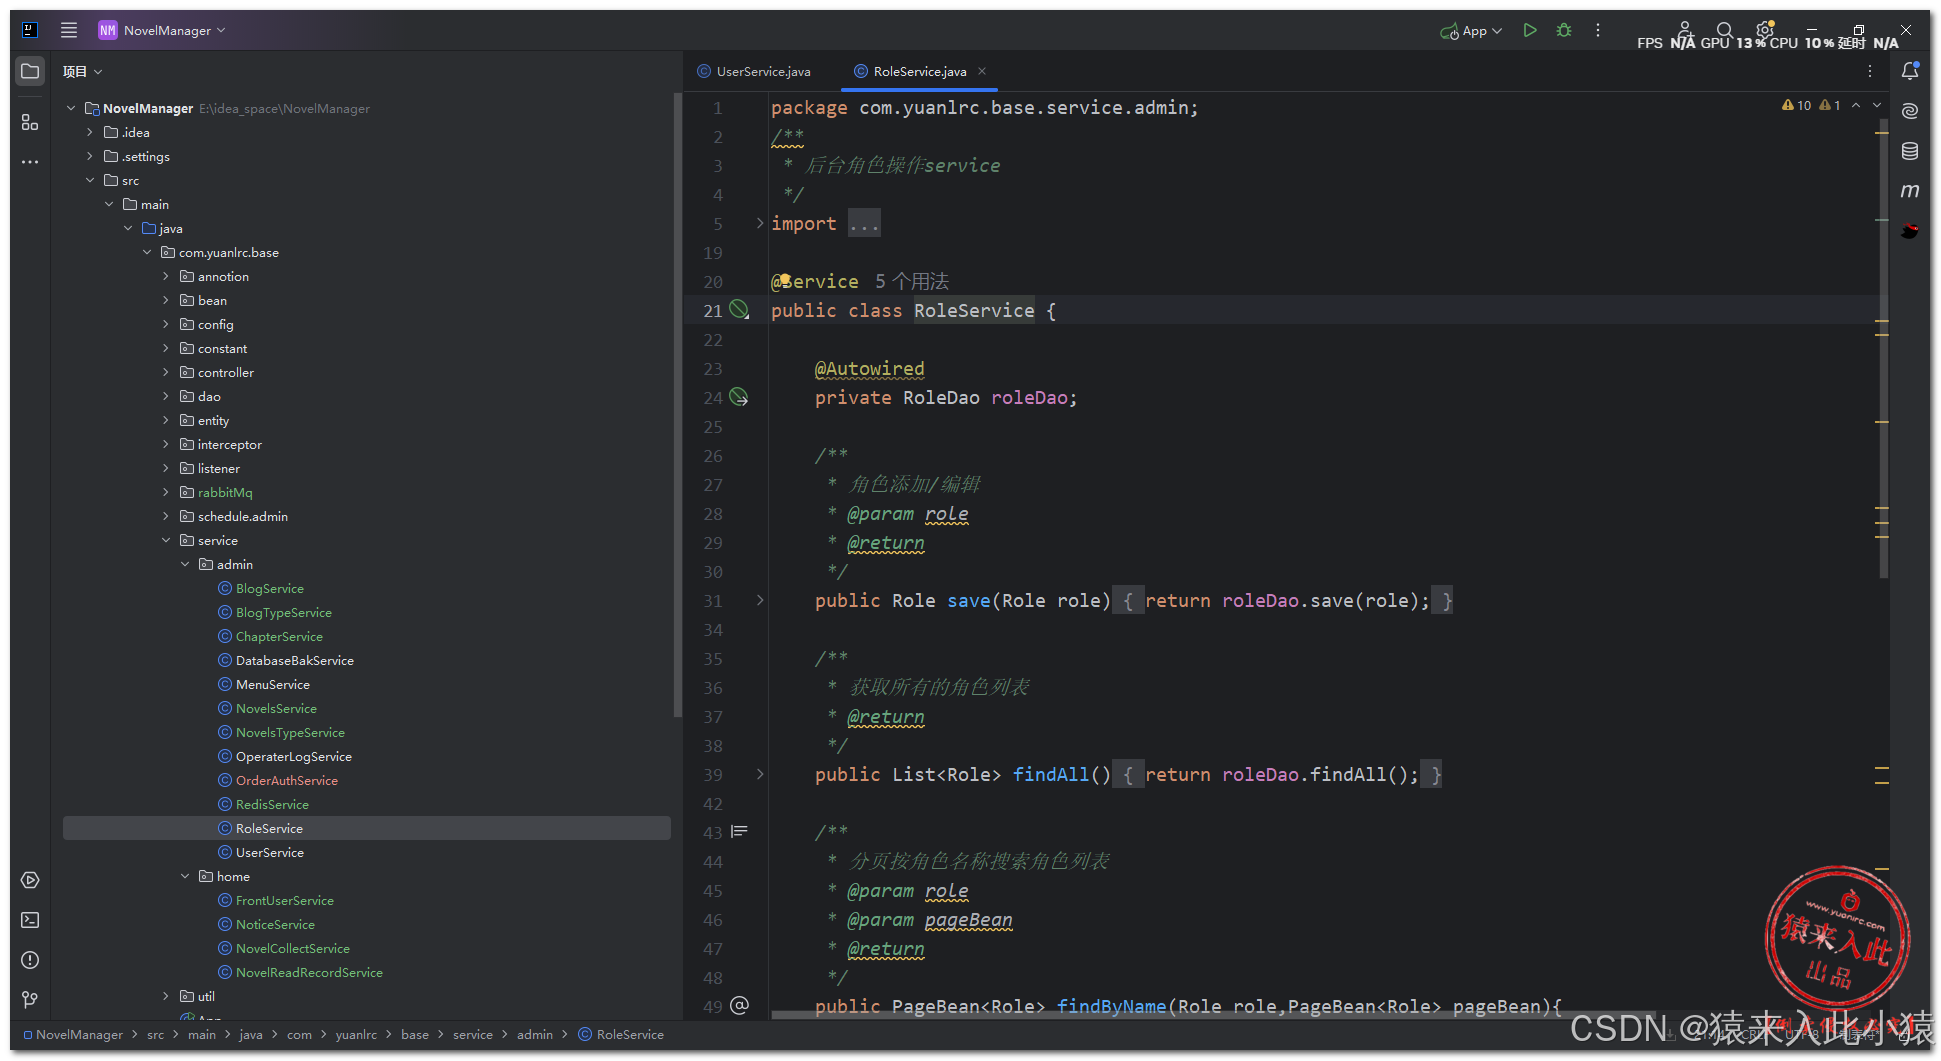
Task: Click admin in breadcrumb bar
Action: 535,1034
